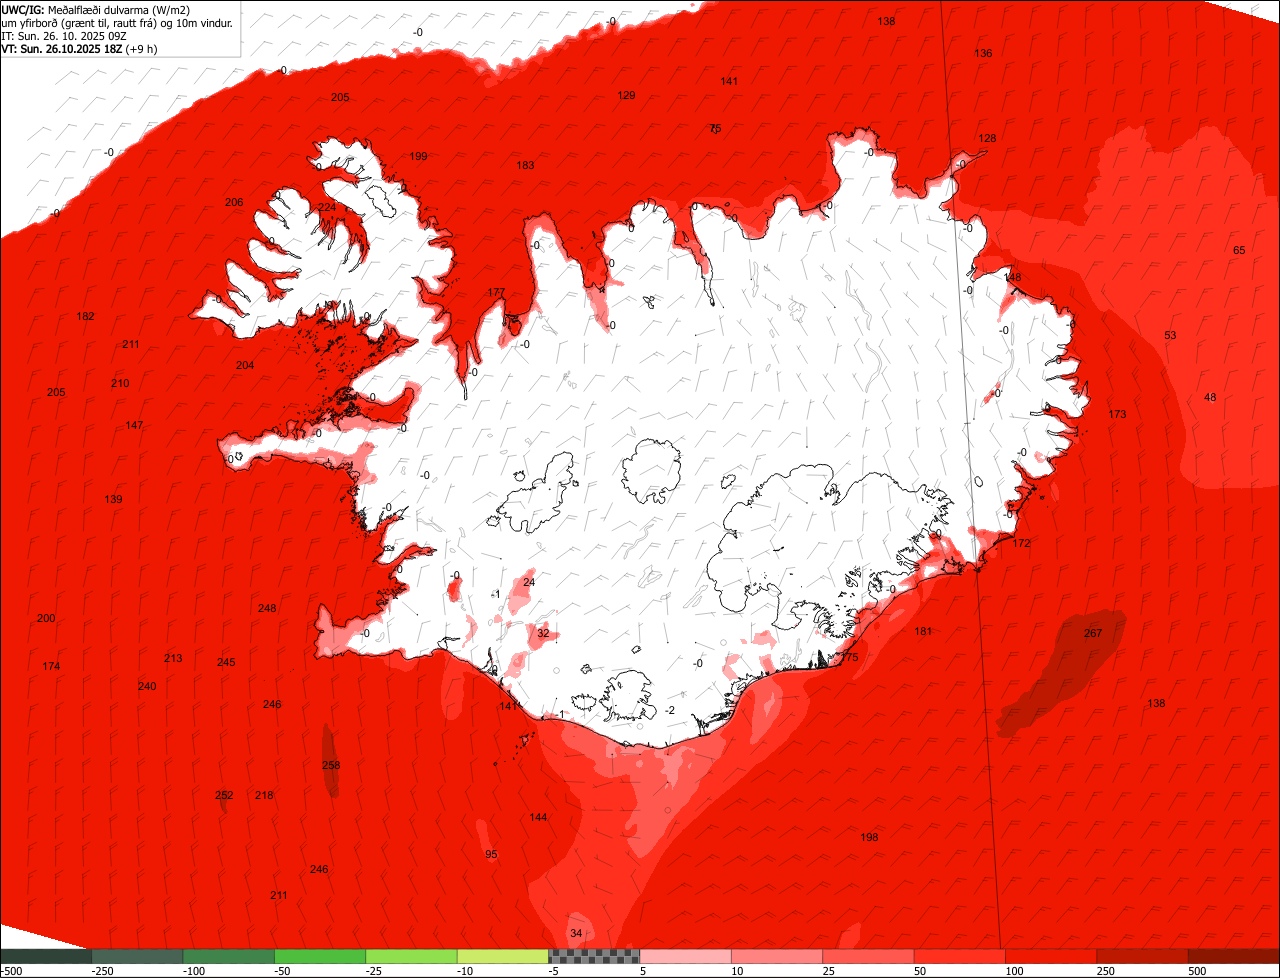The width and height of the screenshot is (1280, 978).
Task: Select the light green legend swatch between -25 and -10
Action: click(411, 956)
